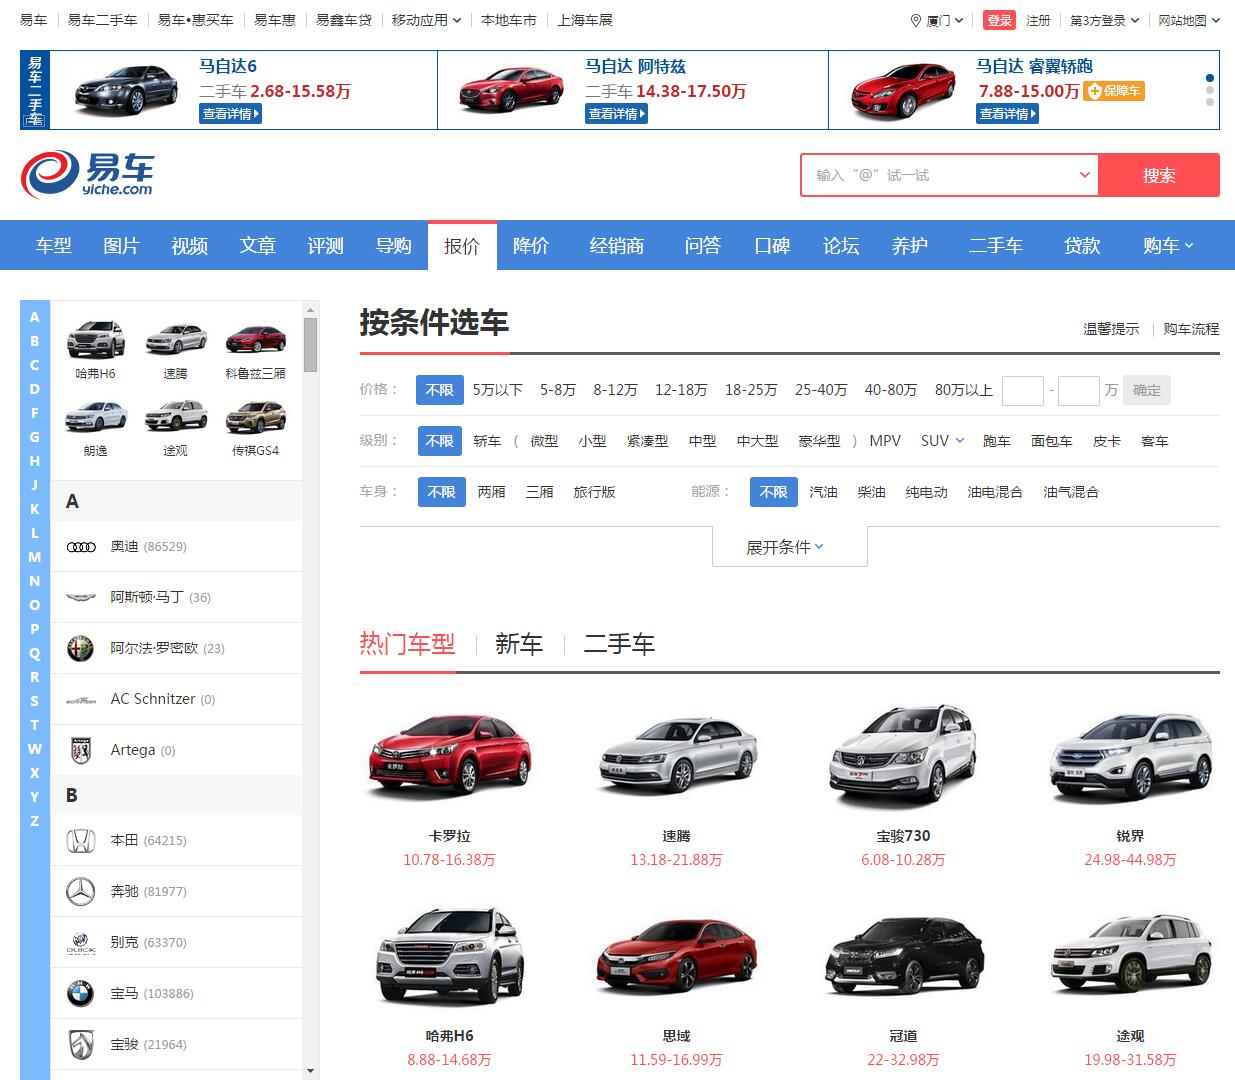
Task: Select price filter 5万以下
Action: click(x=498, y=390)
